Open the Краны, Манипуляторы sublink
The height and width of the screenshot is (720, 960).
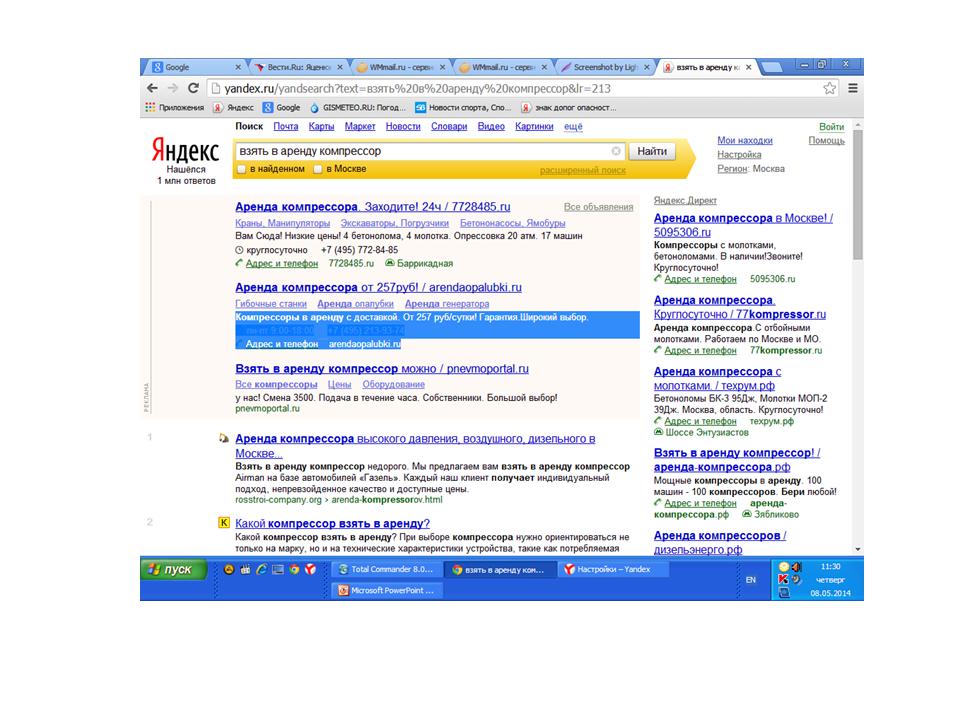click(282, 223)
